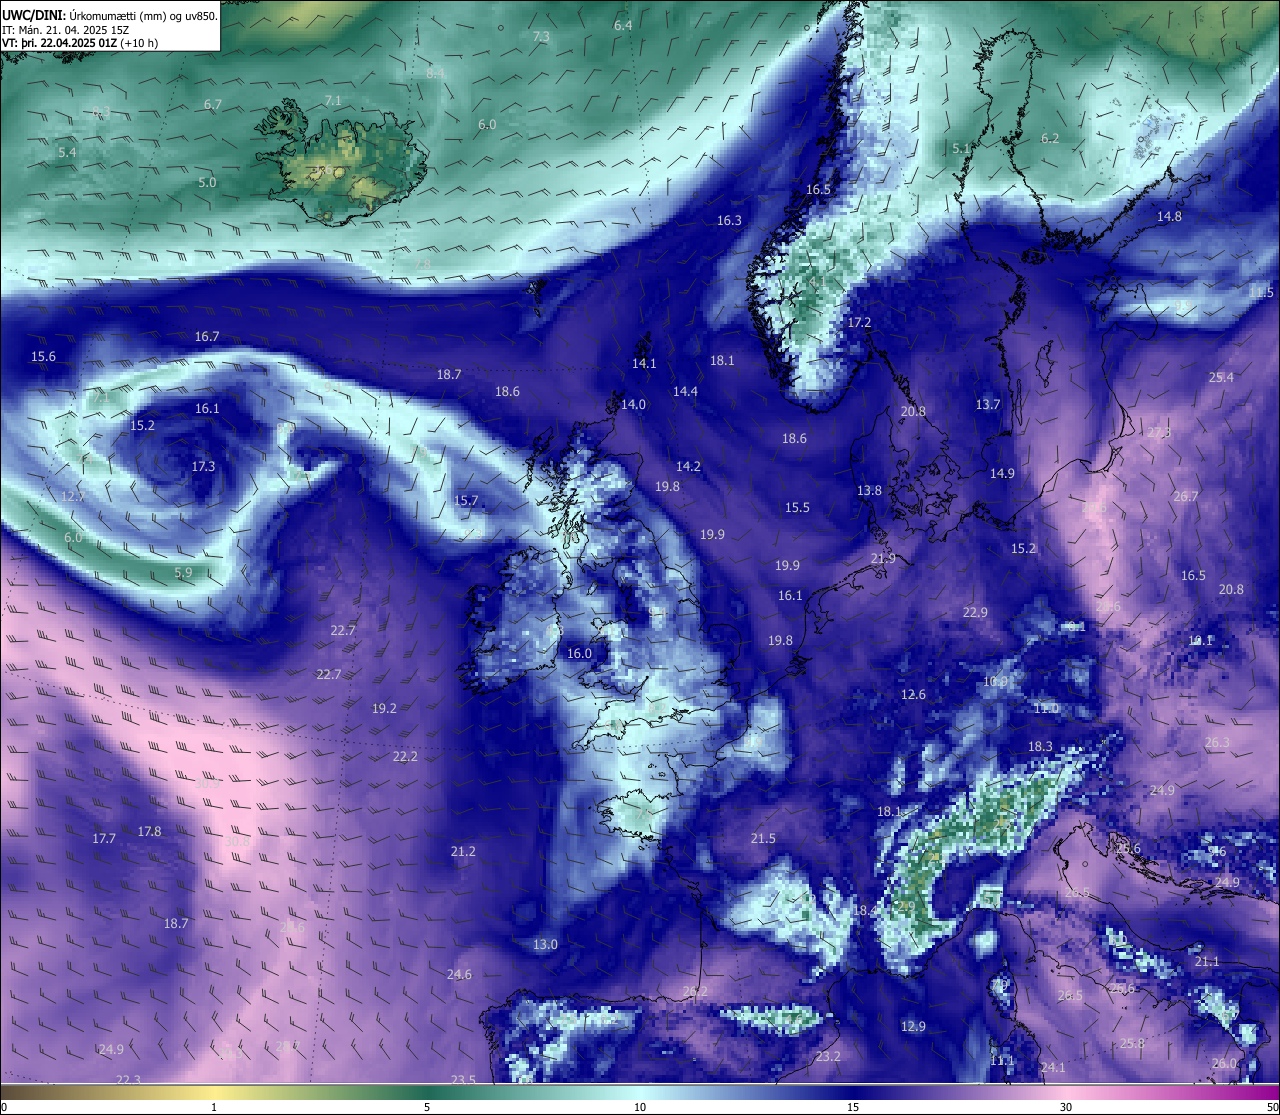Click the 14.4 value label
The image size is (1280, 1115).
(x=685, y=391)
